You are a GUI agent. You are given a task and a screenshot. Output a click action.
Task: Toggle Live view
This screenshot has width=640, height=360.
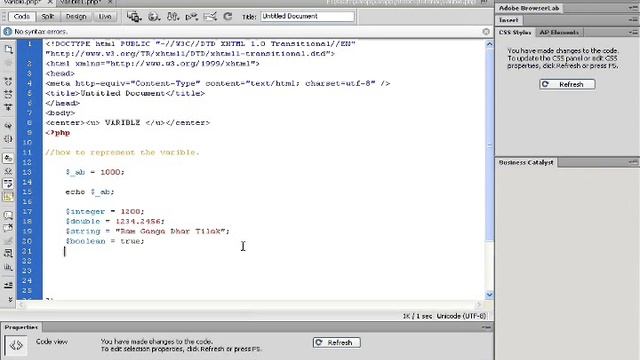click(105, 16)
